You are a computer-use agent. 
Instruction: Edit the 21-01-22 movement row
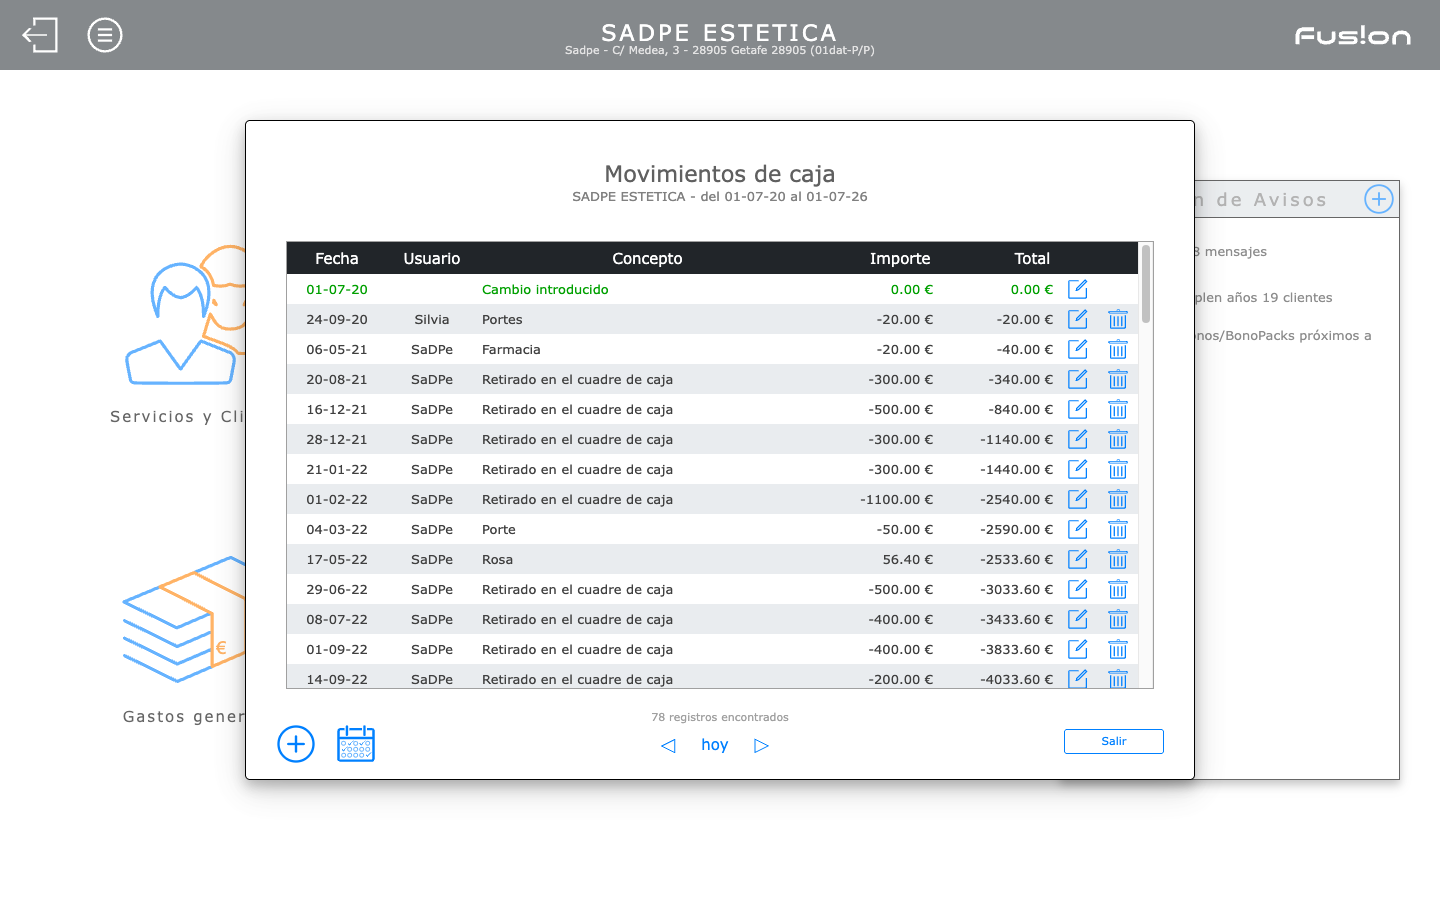1077,469
